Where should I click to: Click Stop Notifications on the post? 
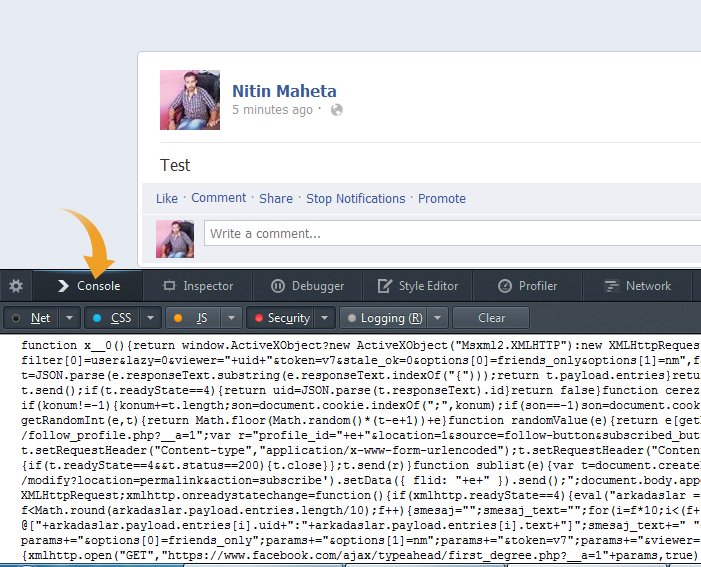[x=355, y=199]
